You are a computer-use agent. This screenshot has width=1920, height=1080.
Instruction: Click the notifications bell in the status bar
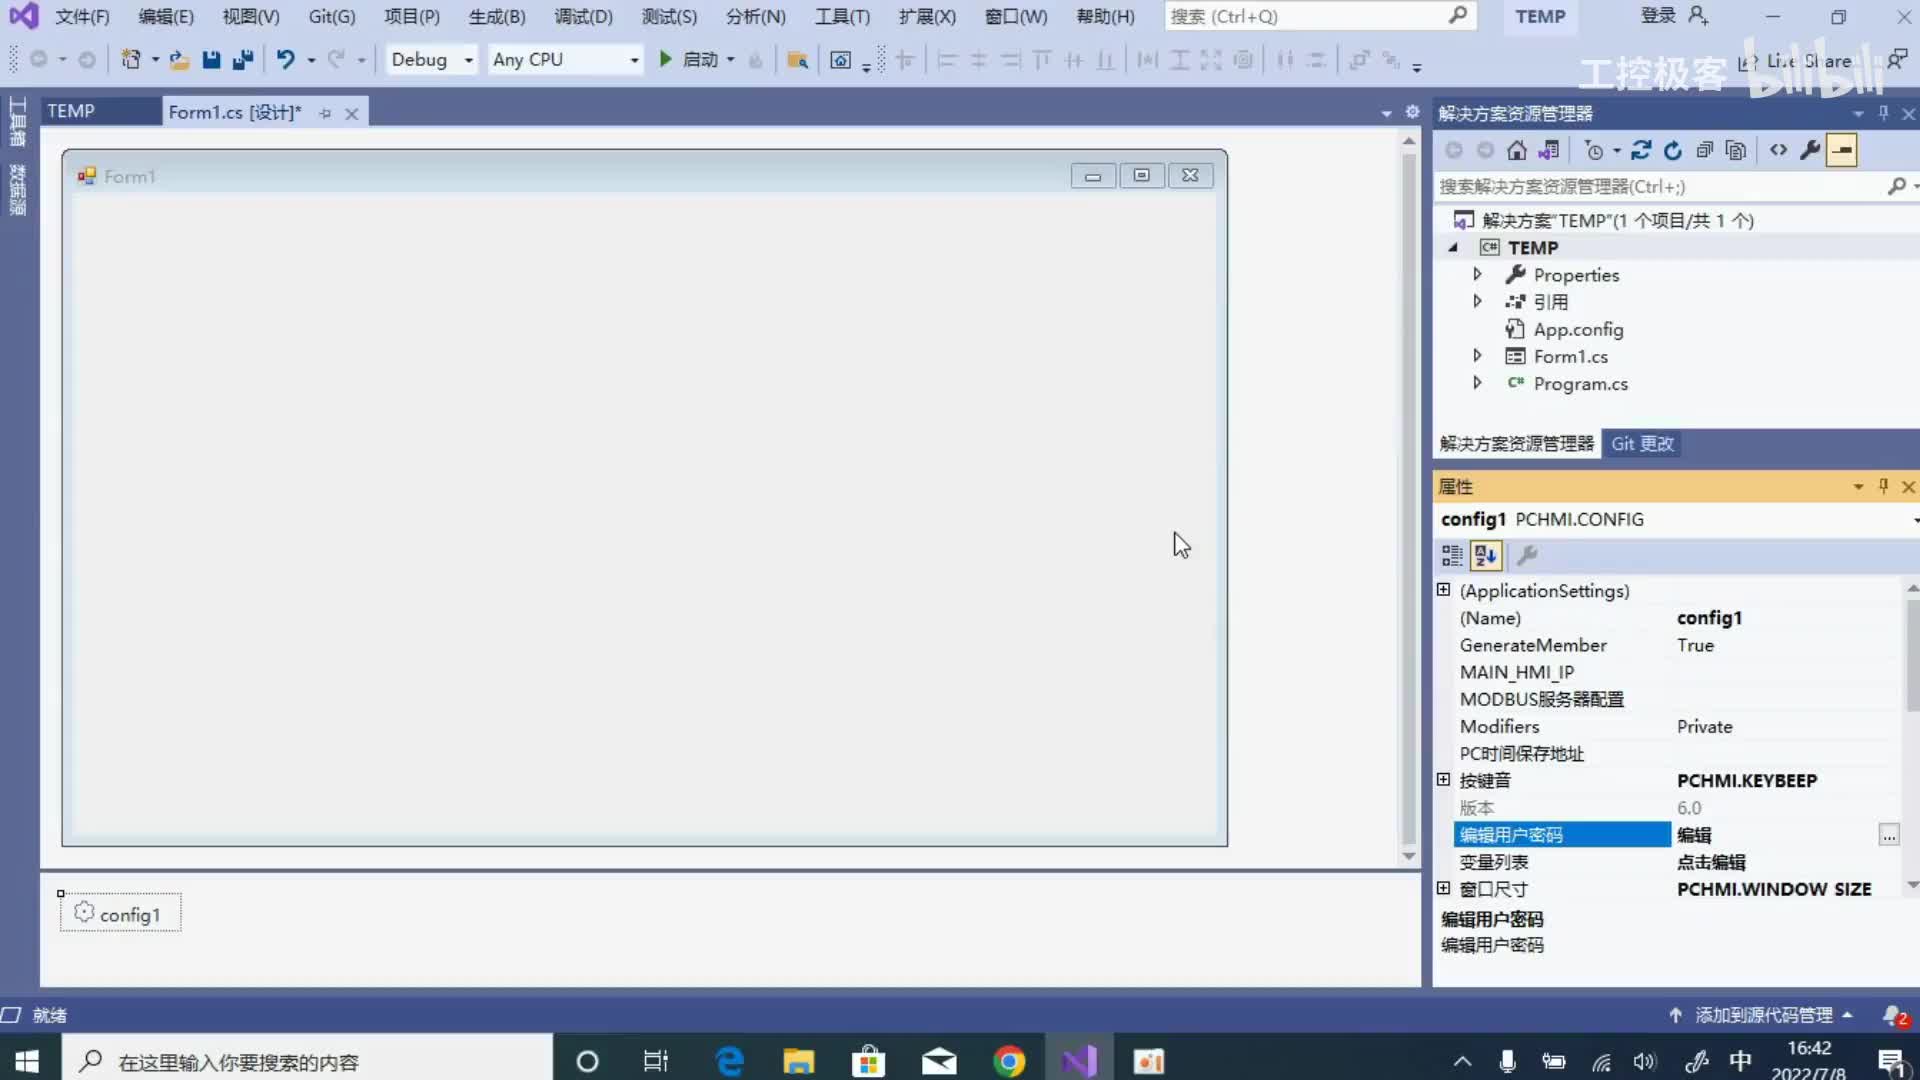[x=1895, y=1016]
